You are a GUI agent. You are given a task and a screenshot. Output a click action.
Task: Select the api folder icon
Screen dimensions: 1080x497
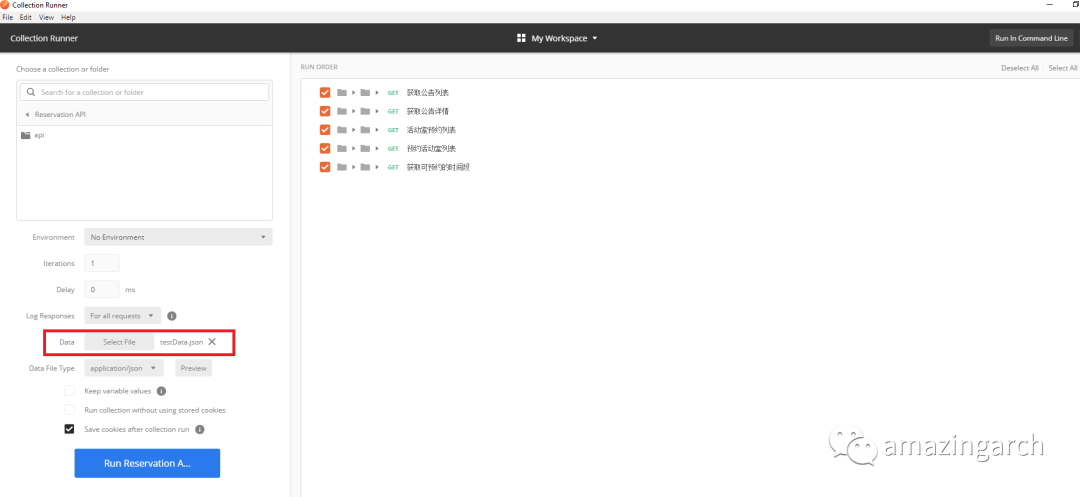(26, 136)
